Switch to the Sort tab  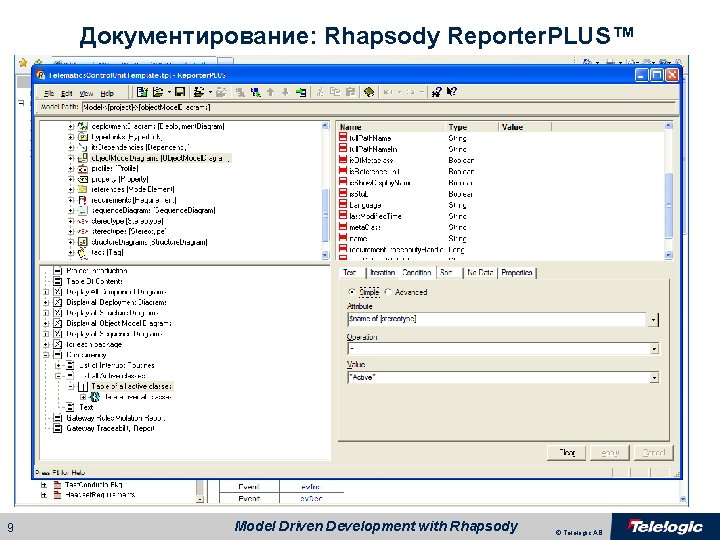point(448,273)
